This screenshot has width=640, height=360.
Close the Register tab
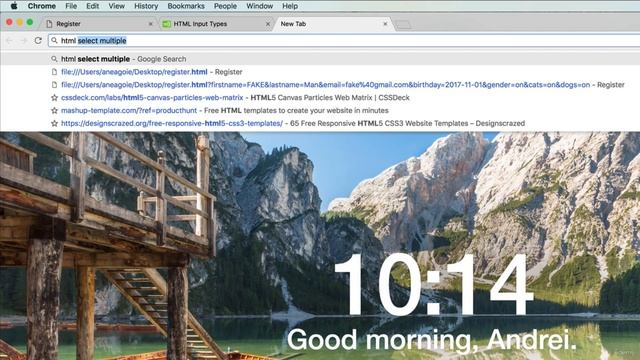[150, 24]
